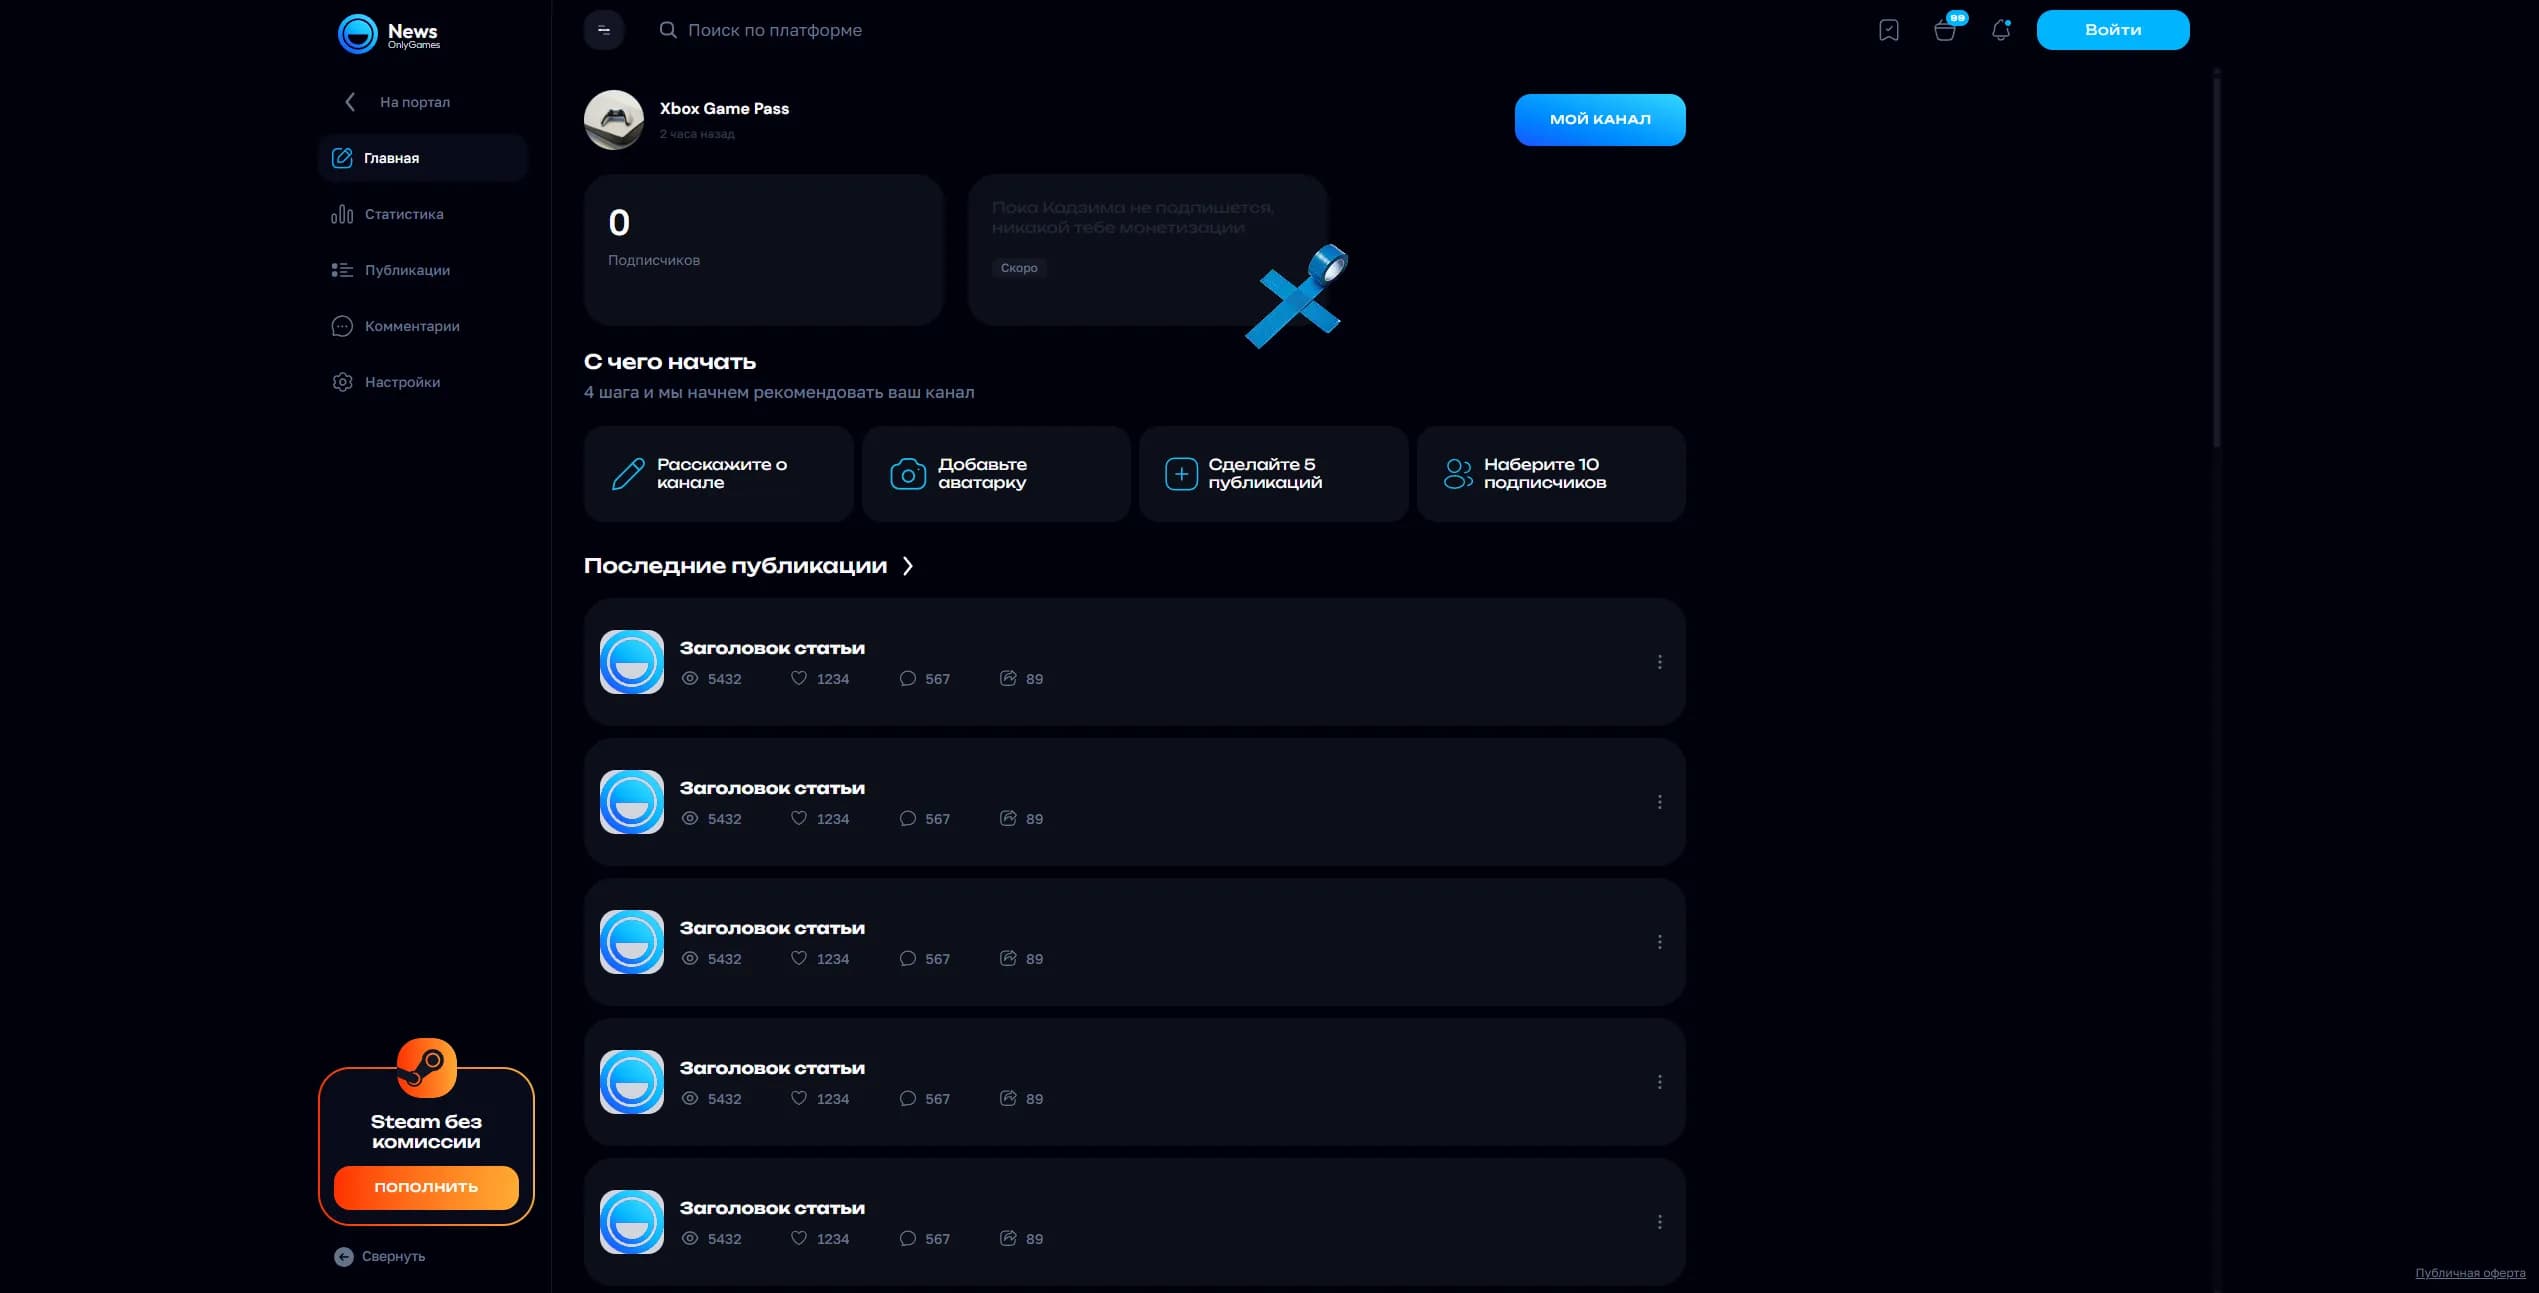This screenshot has width=2539, height=1293.
Task: Click the Поиск по платформе search field
Action: pos(777,30)
